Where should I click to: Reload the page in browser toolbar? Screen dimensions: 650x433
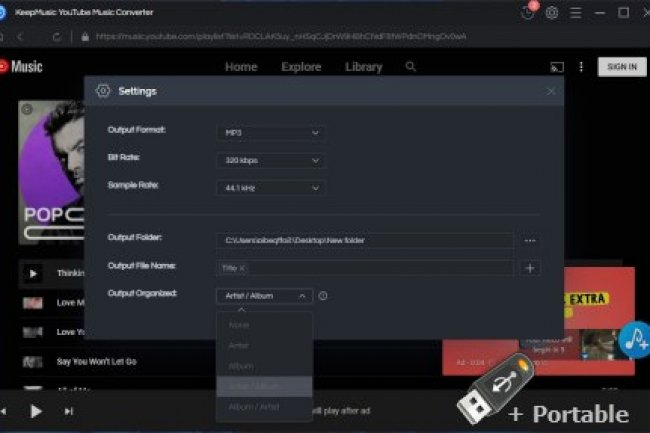(x=57, y=37)
